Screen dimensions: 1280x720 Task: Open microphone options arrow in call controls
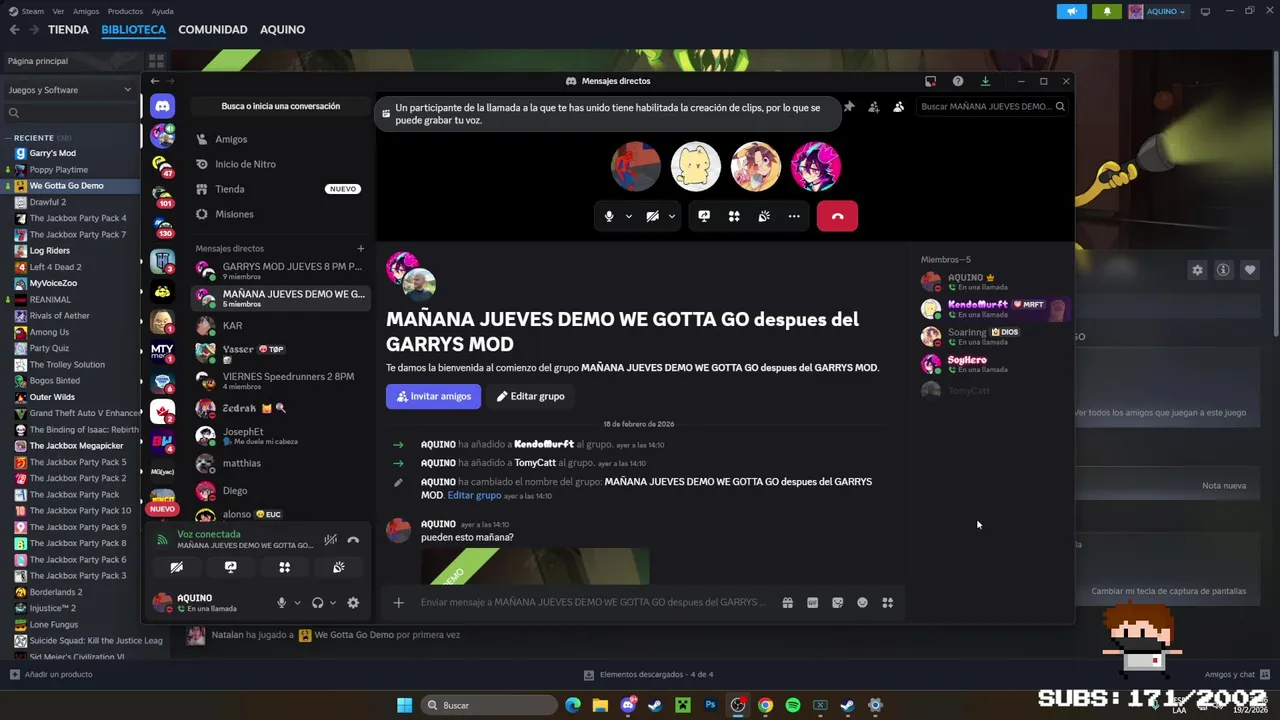pyautogui.click(x=628, y=216)
